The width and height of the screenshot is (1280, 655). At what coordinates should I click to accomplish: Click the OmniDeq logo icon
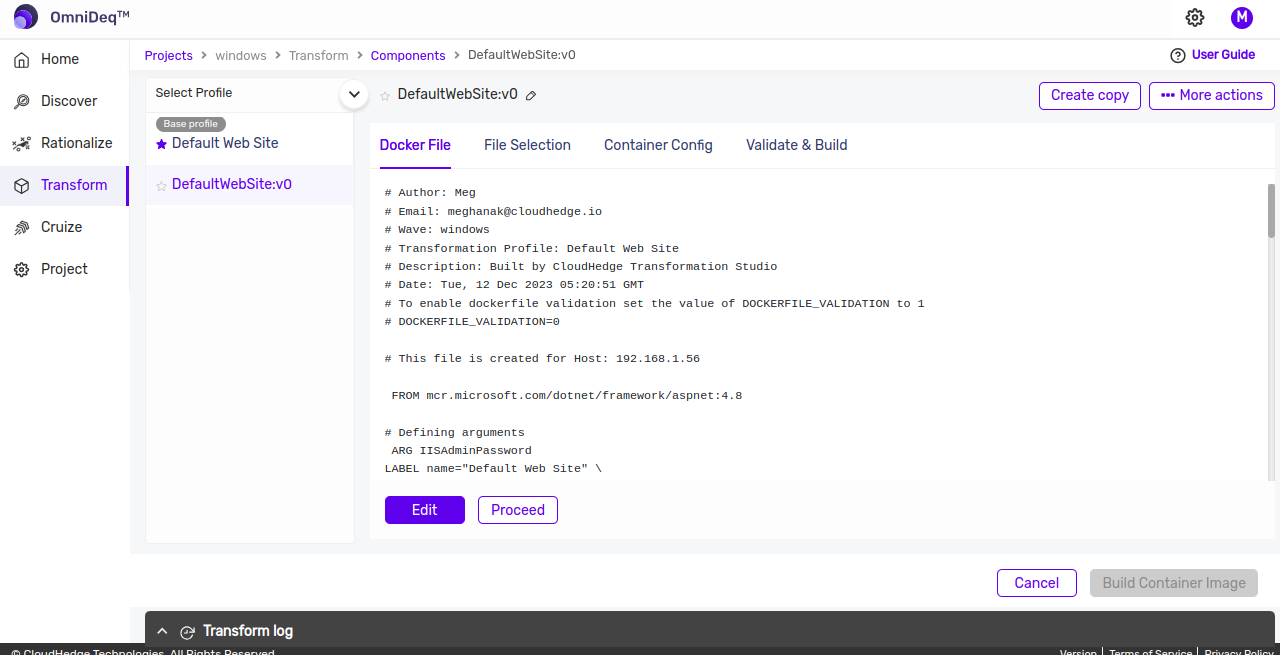[26, 17]
